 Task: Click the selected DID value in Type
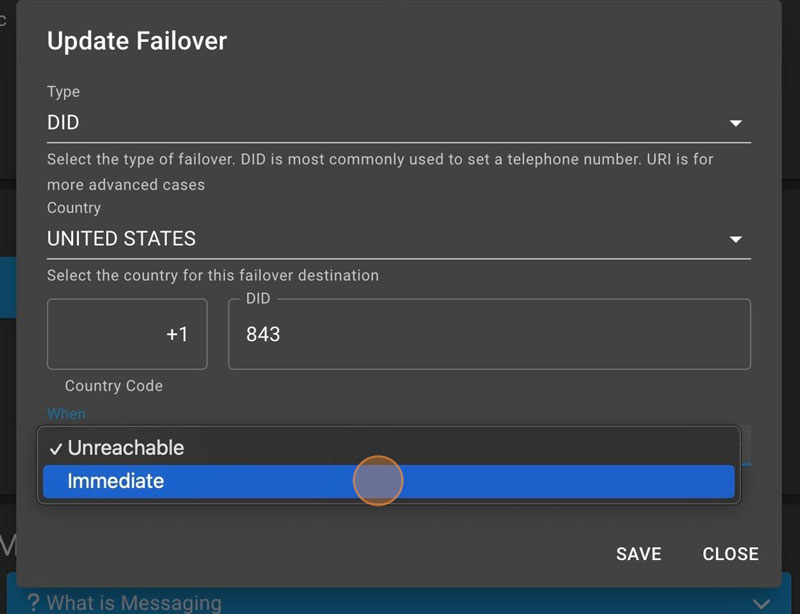point(63,123)
